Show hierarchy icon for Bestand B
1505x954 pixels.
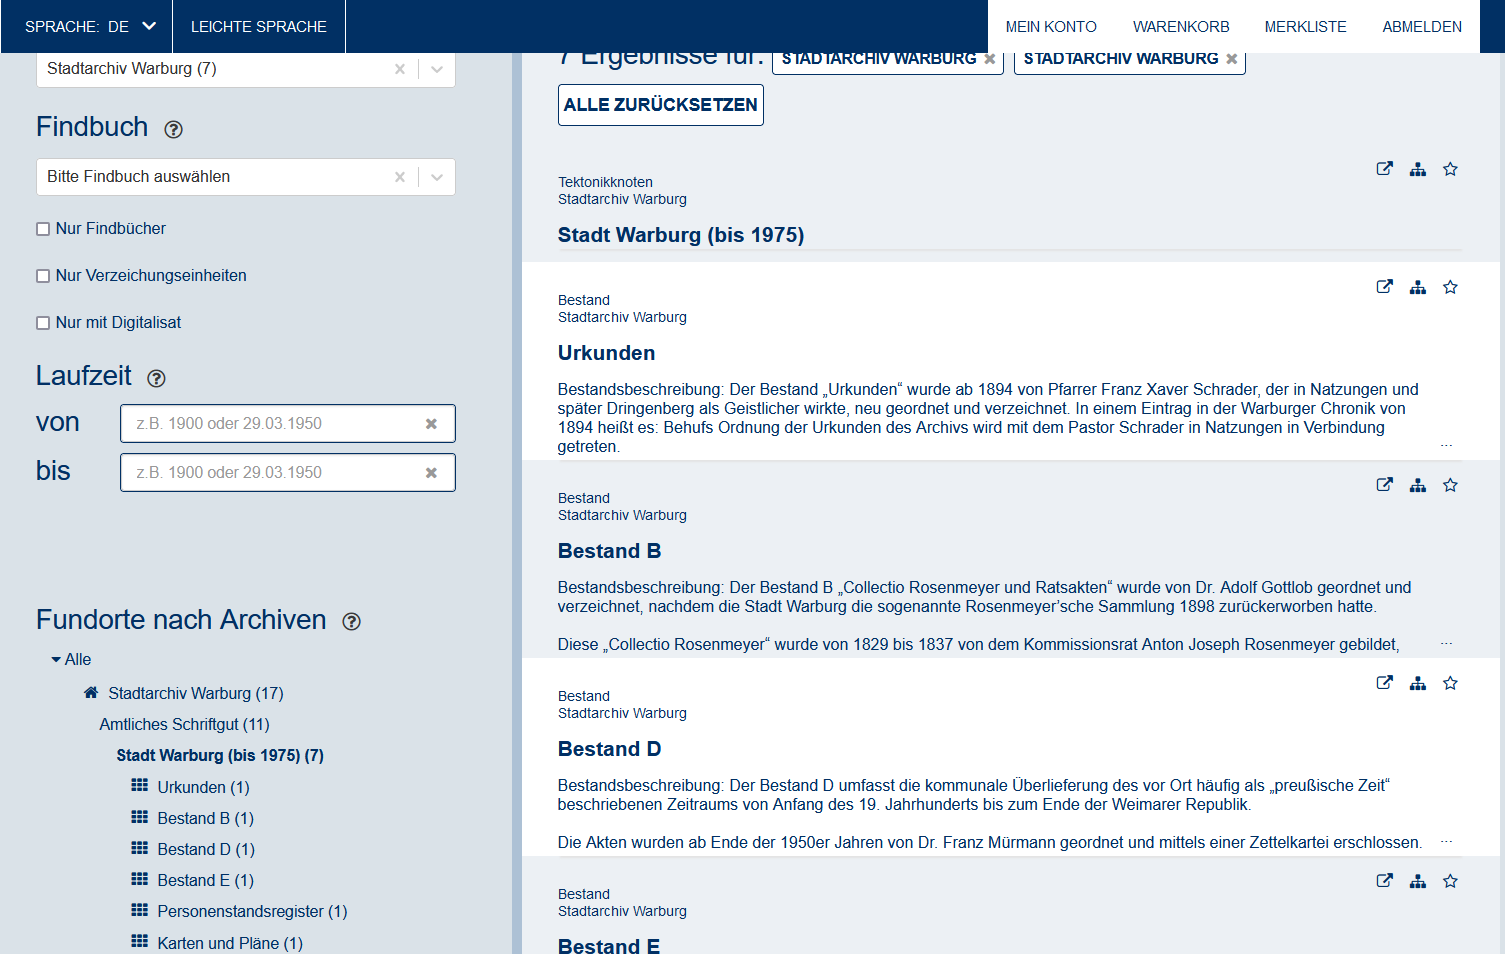(x=1418, y=485)
